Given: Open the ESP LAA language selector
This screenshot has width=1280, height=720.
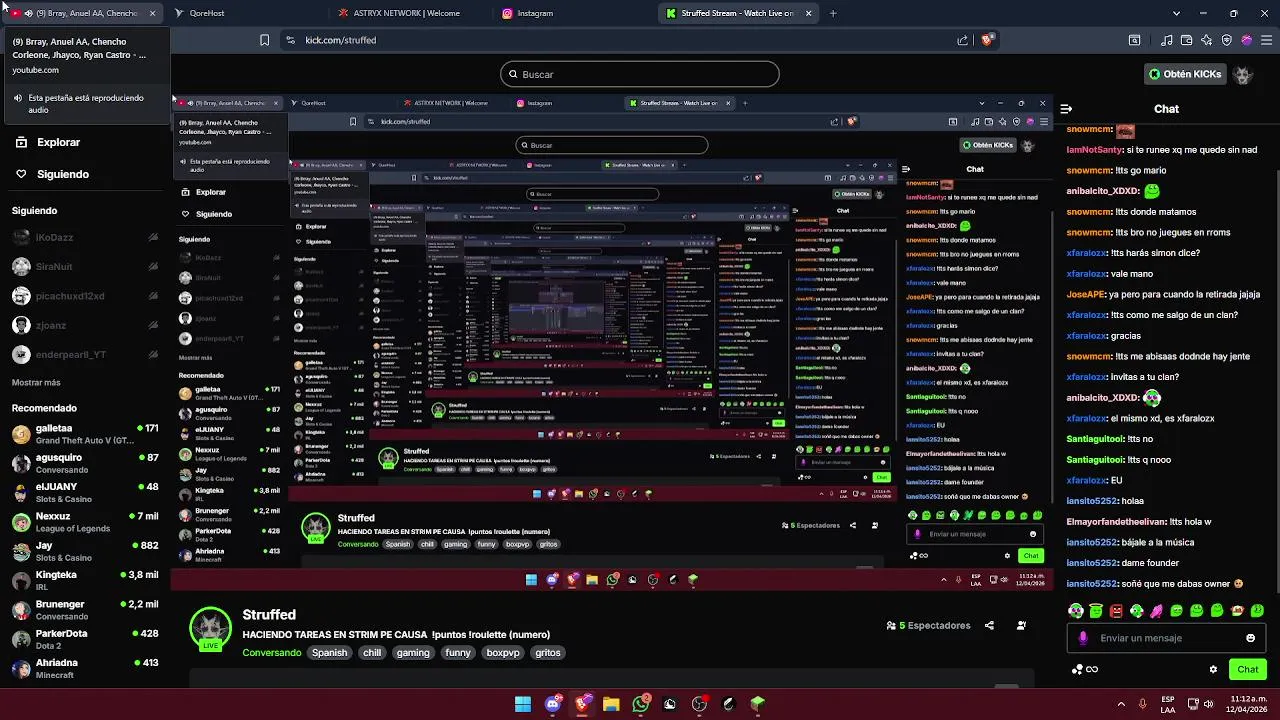Looking at the screenshot, I should [x=1168, y=704].
